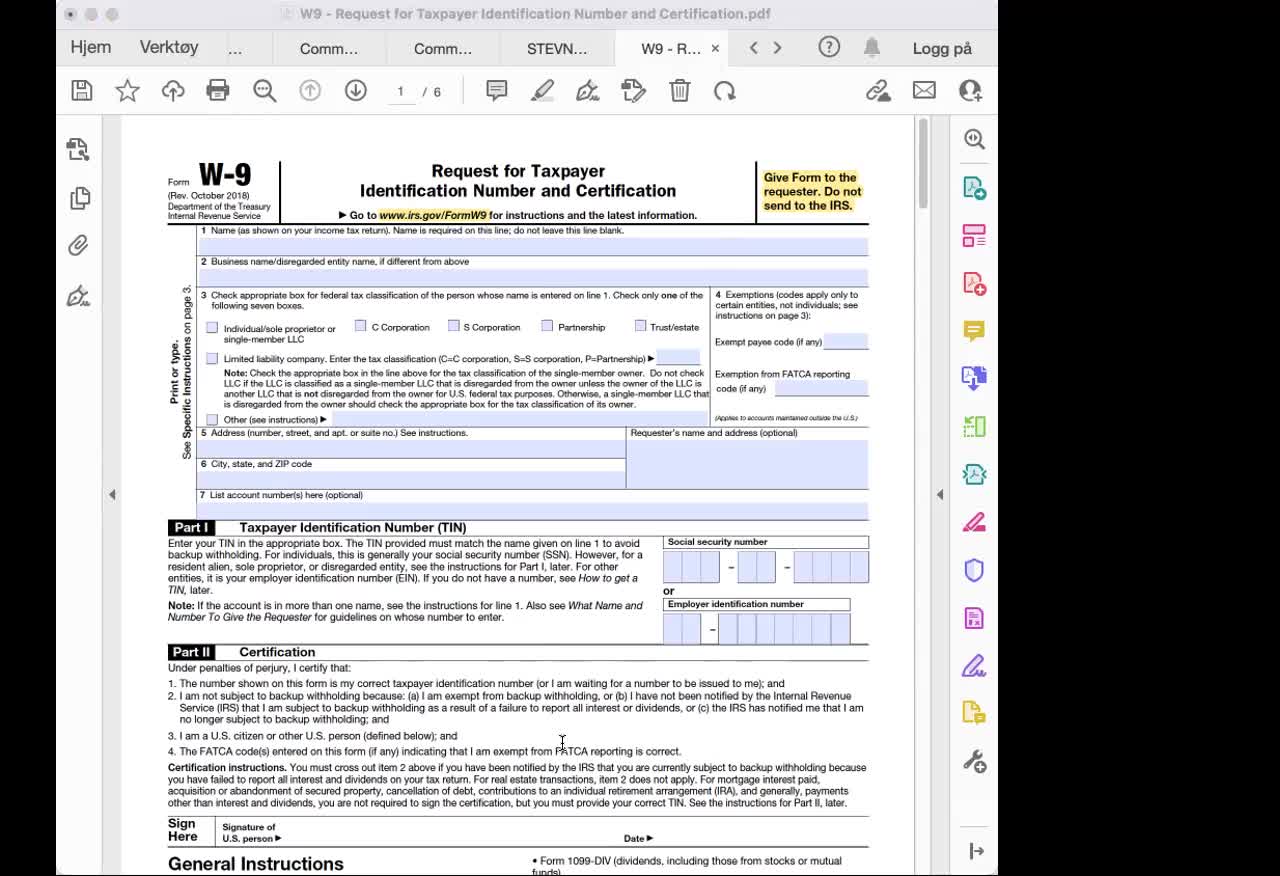Check the Trust/estate box

[x=641, y=326]
